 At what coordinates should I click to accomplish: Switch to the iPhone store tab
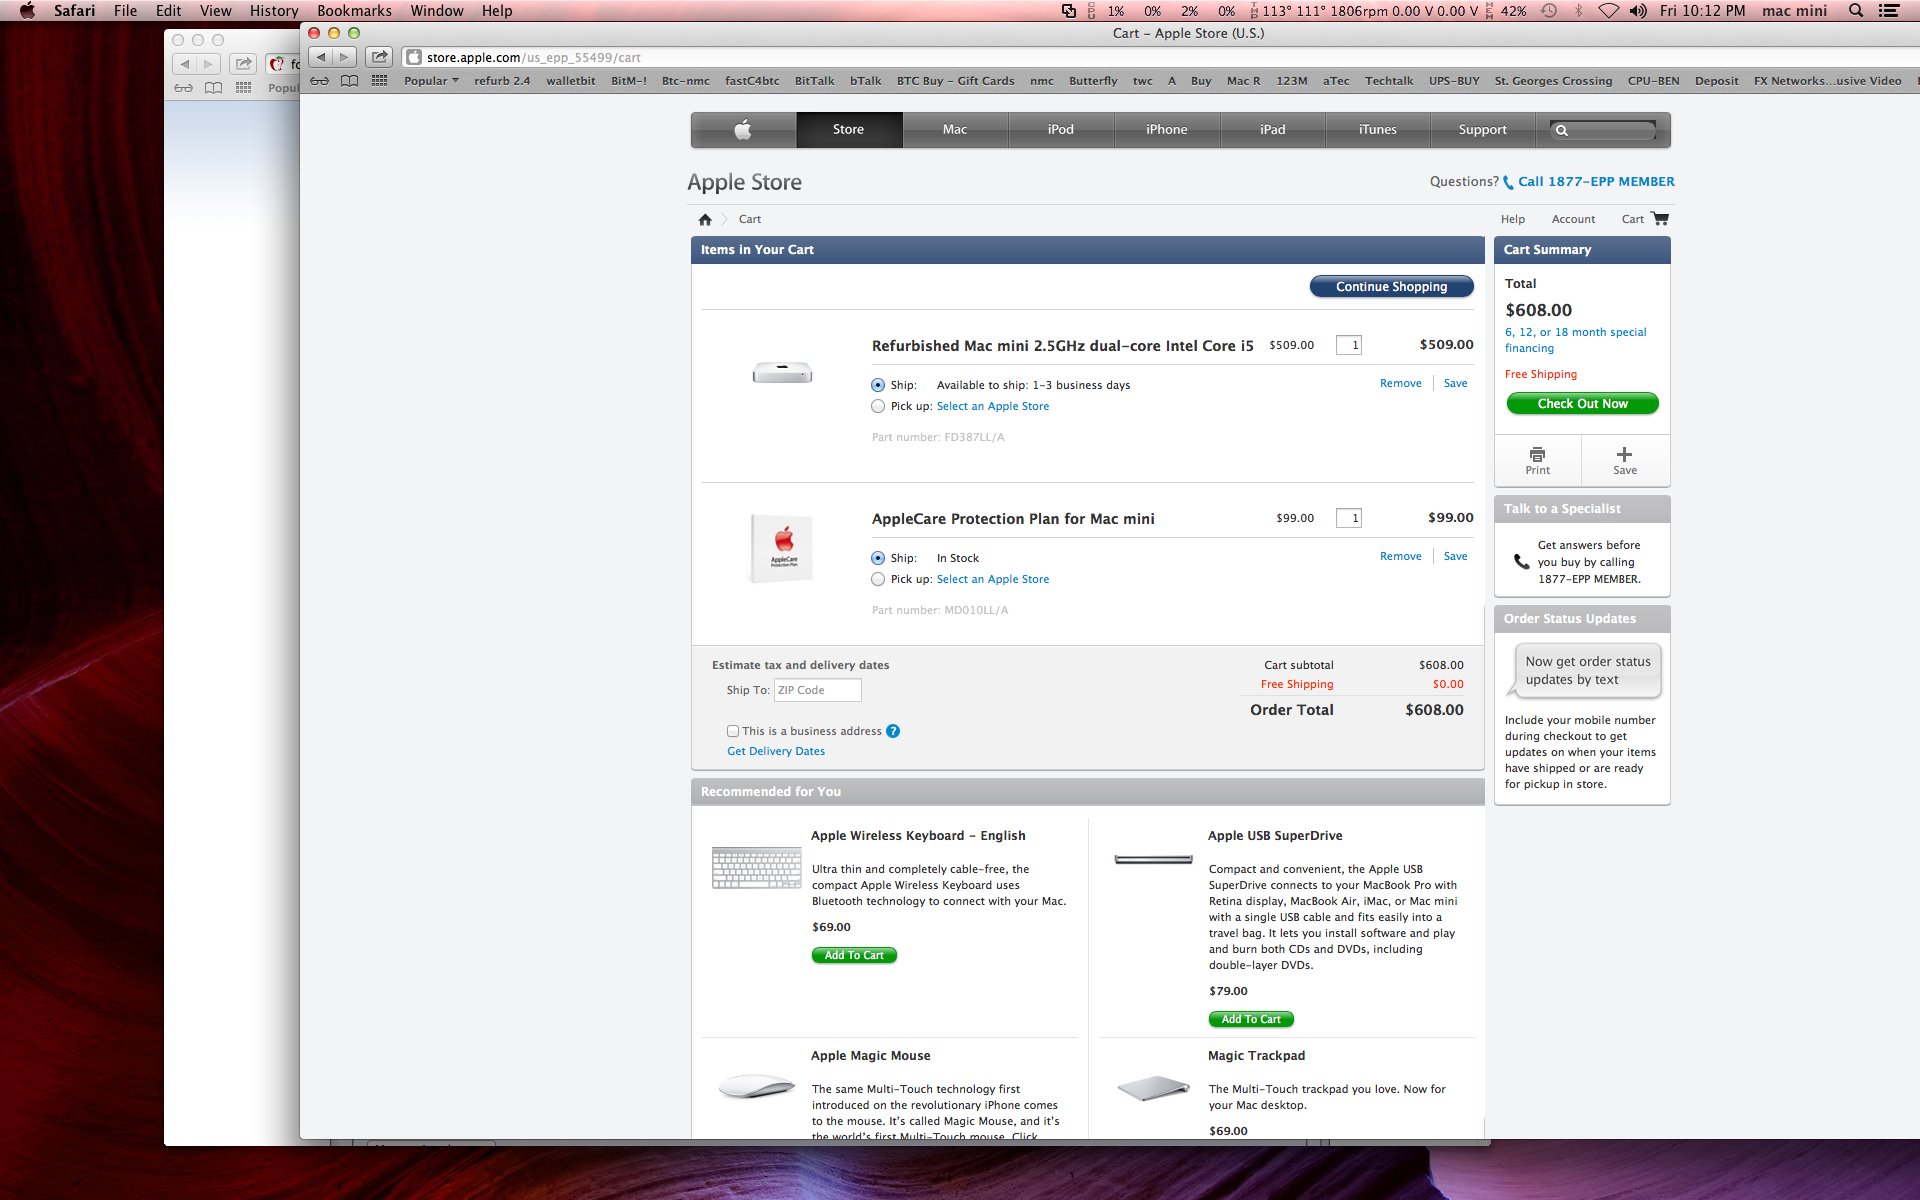pos(1167,130)
